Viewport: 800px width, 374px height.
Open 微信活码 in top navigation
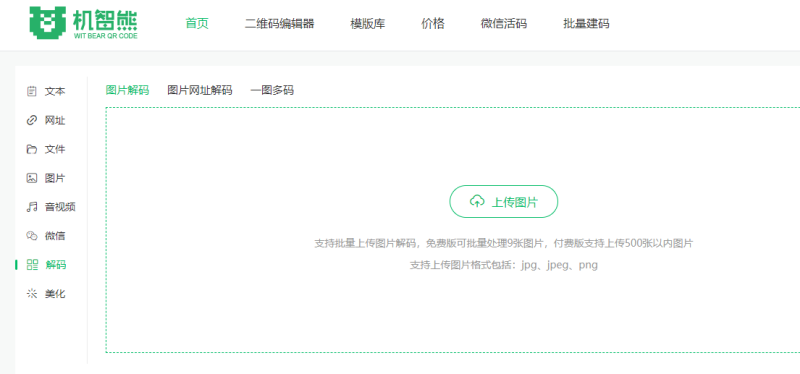point(504,23)
